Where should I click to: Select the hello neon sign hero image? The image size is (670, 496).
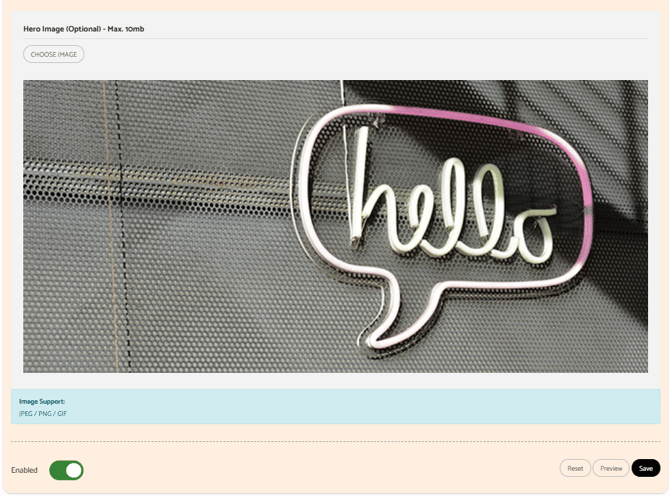coord(335,226)
